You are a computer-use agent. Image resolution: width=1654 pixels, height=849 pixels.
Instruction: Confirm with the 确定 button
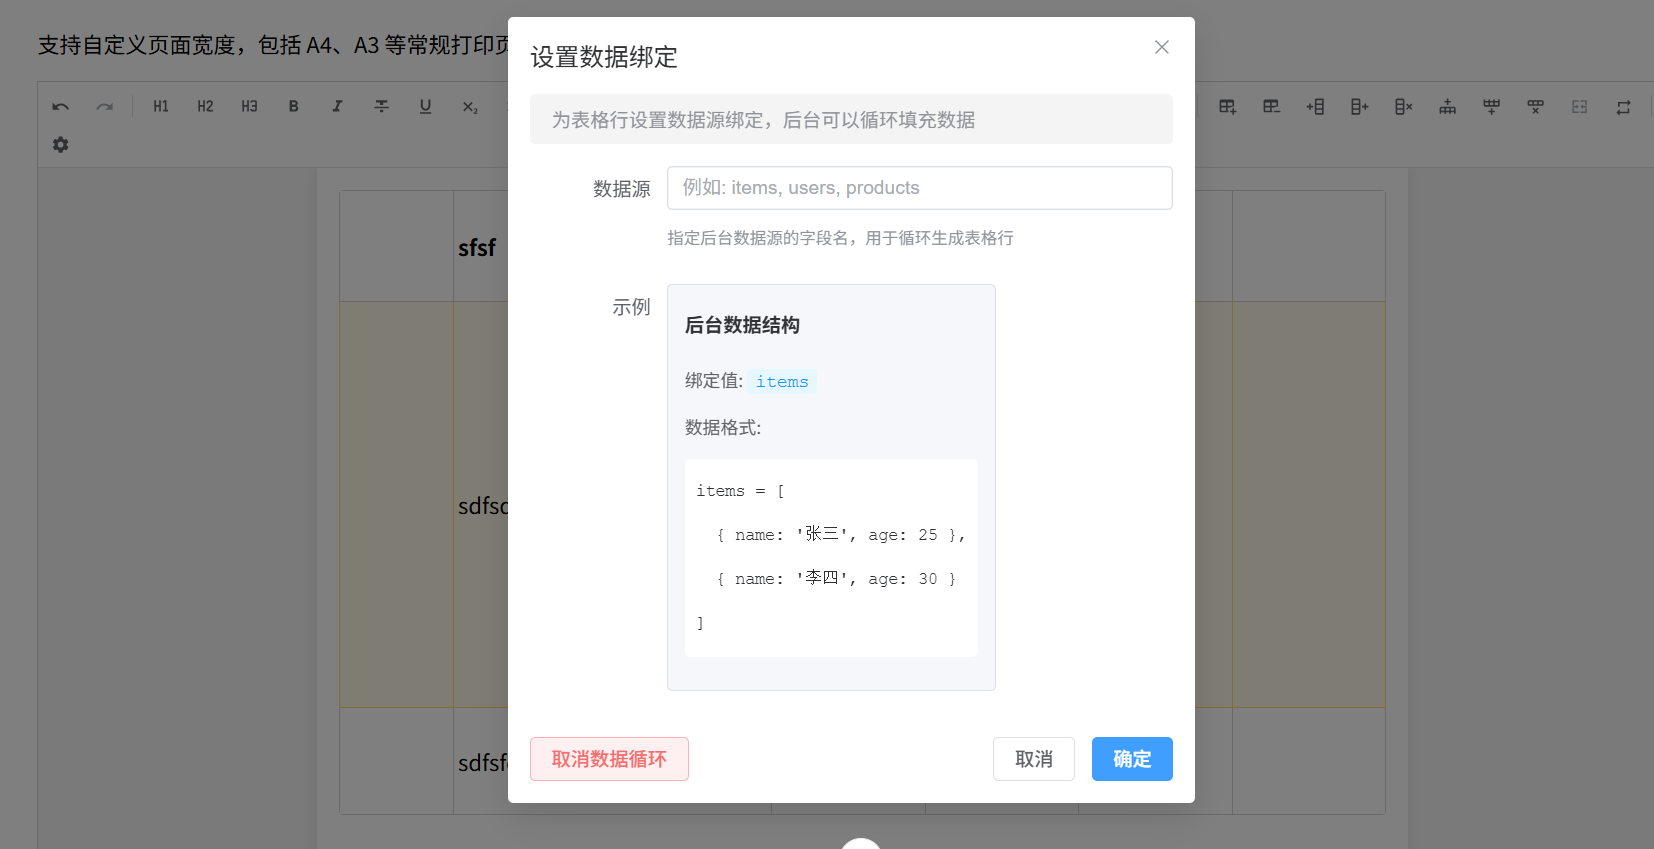pyautogui.click(x=1132, y=759)
